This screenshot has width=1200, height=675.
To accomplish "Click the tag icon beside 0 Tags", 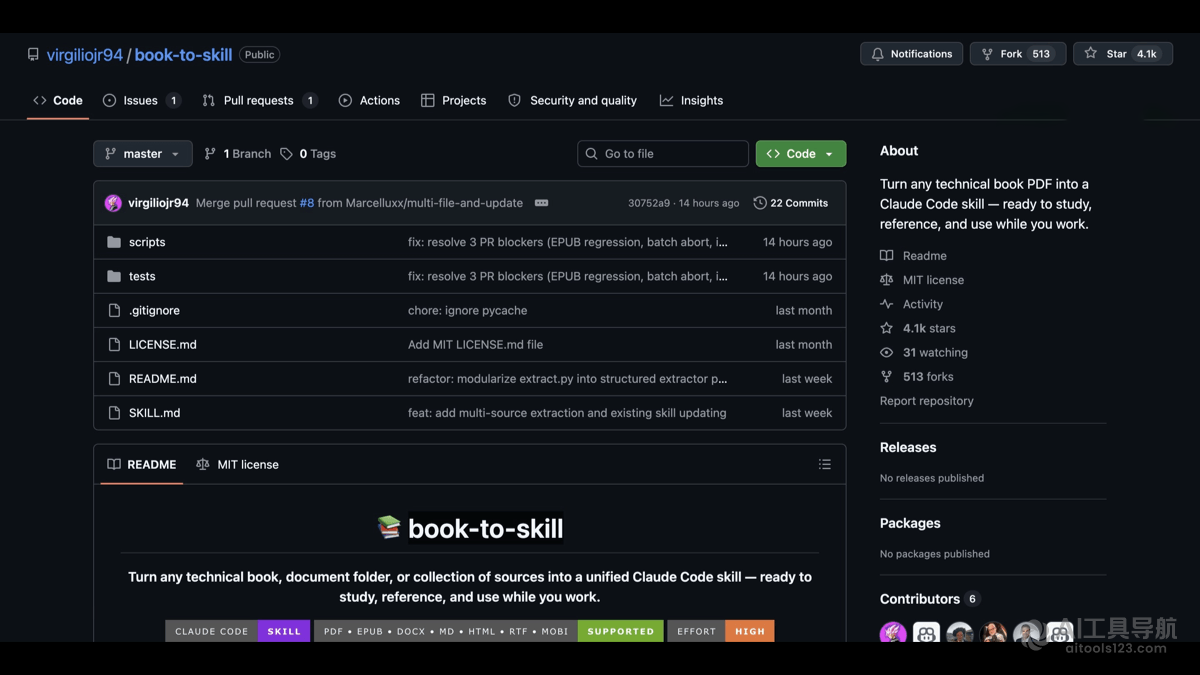I will click(x=287, y=154).
